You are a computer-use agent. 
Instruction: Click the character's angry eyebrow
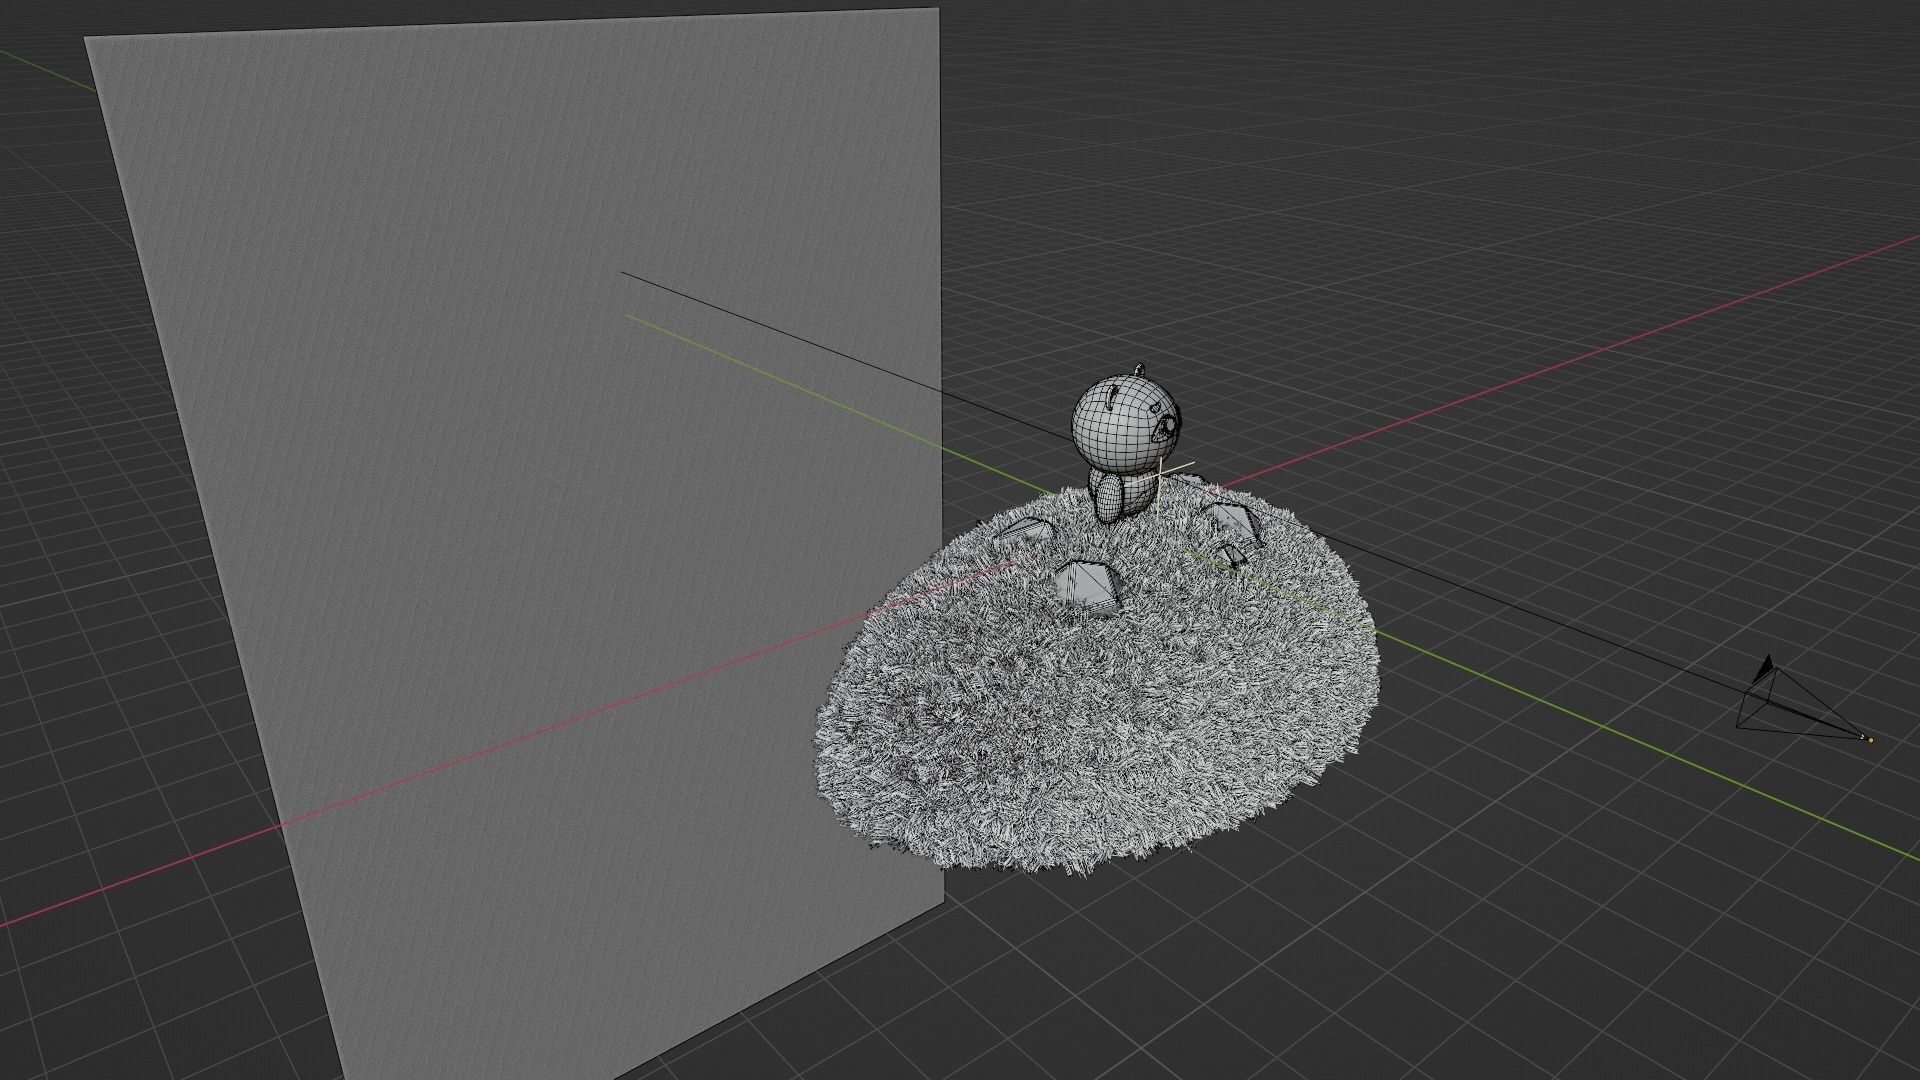[1156, 407]
